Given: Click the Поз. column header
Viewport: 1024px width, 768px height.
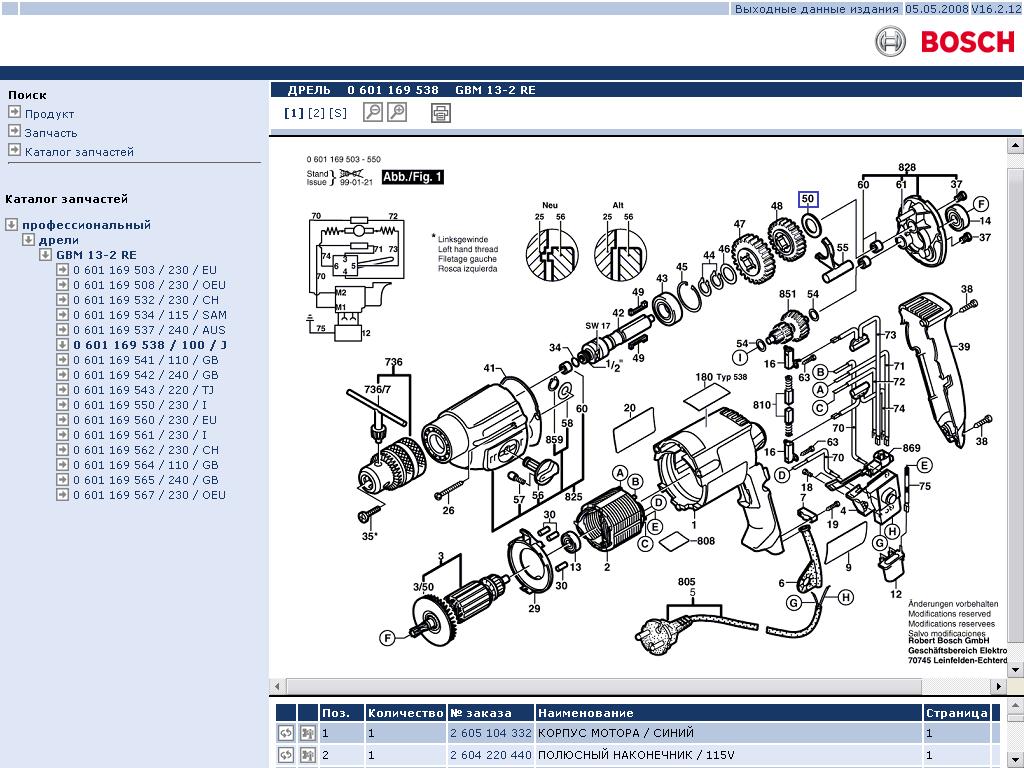Looking at the screenshot, I should coord(341,712).
